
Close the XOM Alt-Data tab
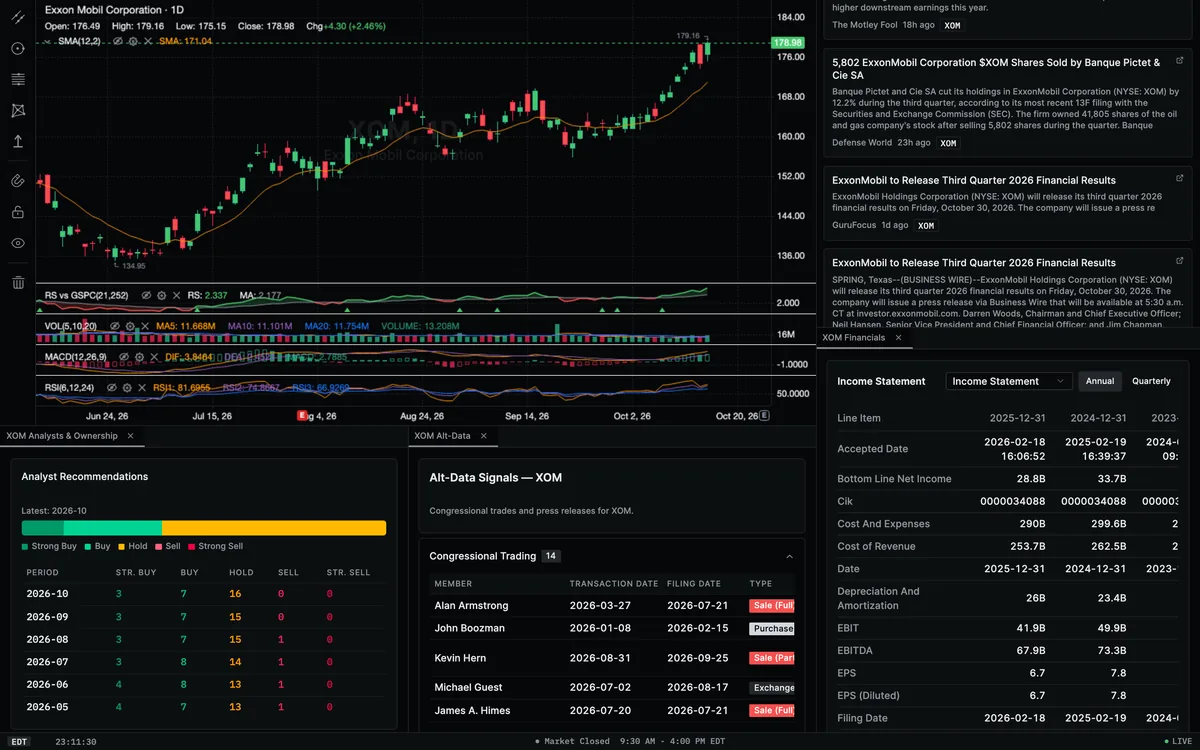[x=483, y=436]
